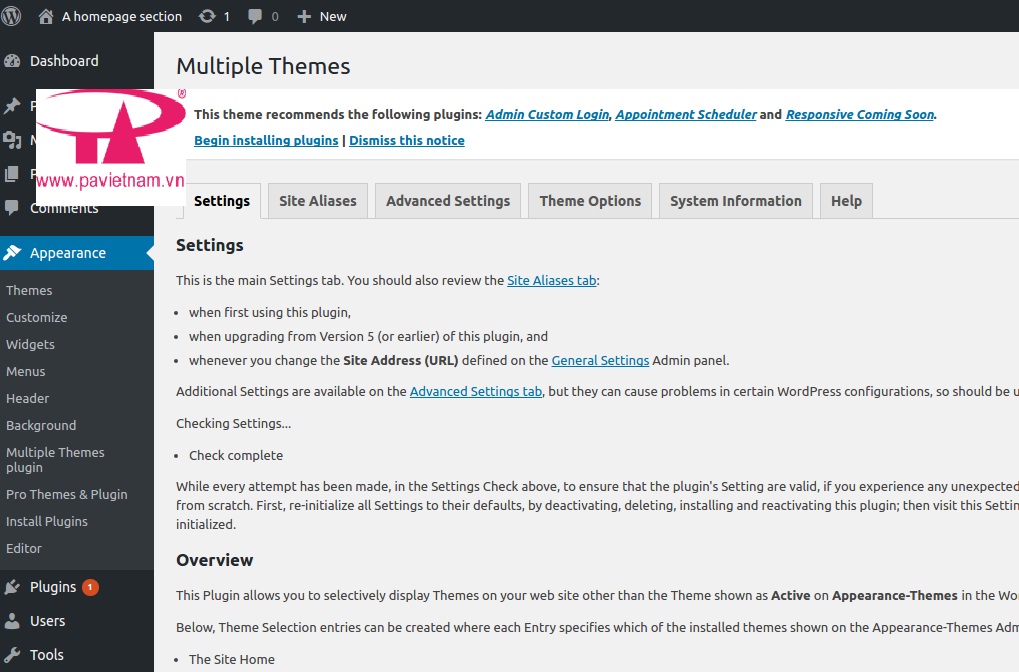Click Dismiss this notice link
Image resolution: width=1019 pixels, height=672 pixels.
[407, 140]
